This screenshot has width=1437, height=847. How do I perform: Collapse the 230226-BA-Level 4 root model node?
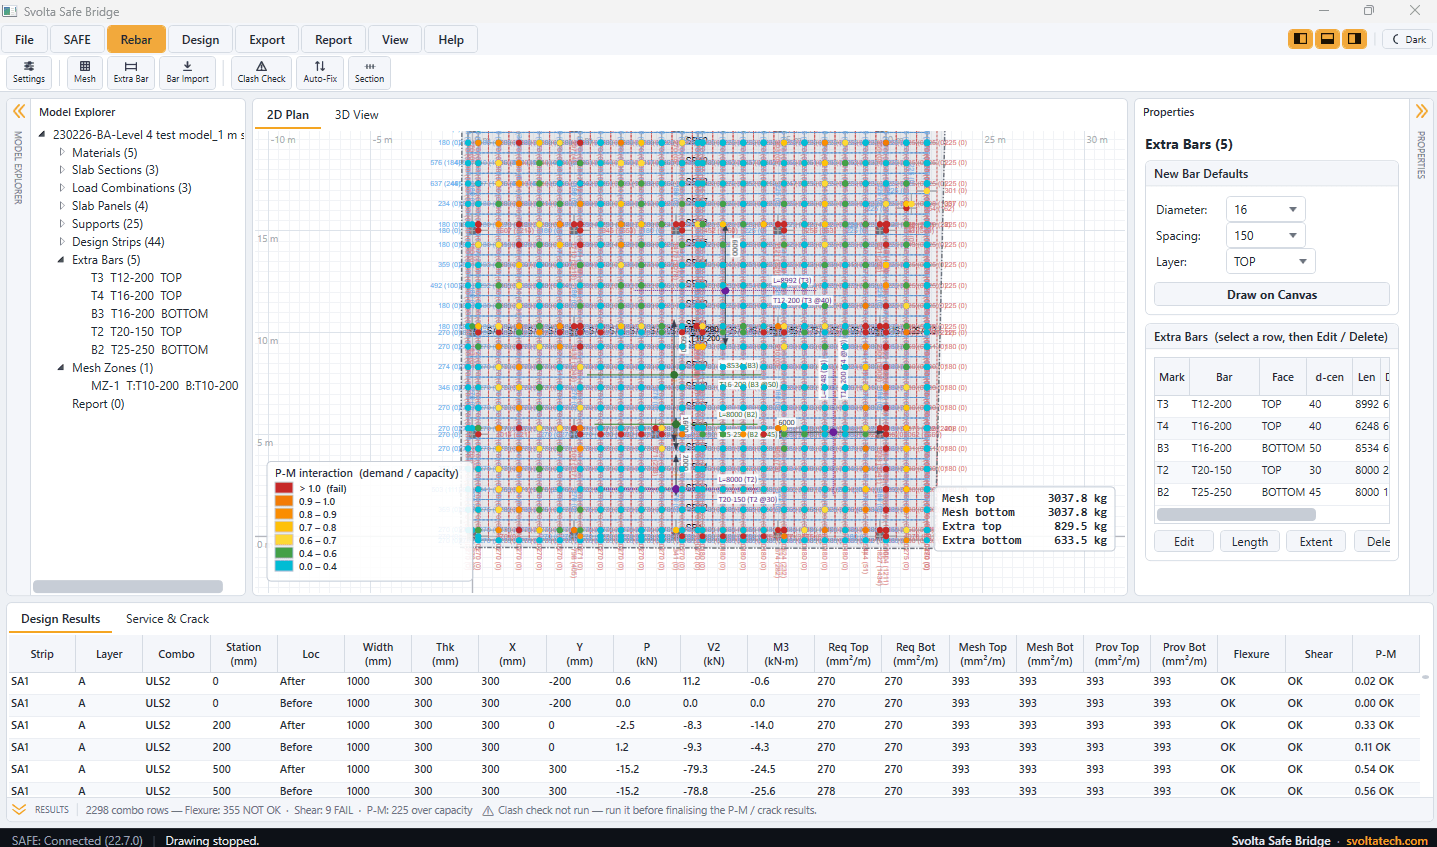[x=42, y=135]
